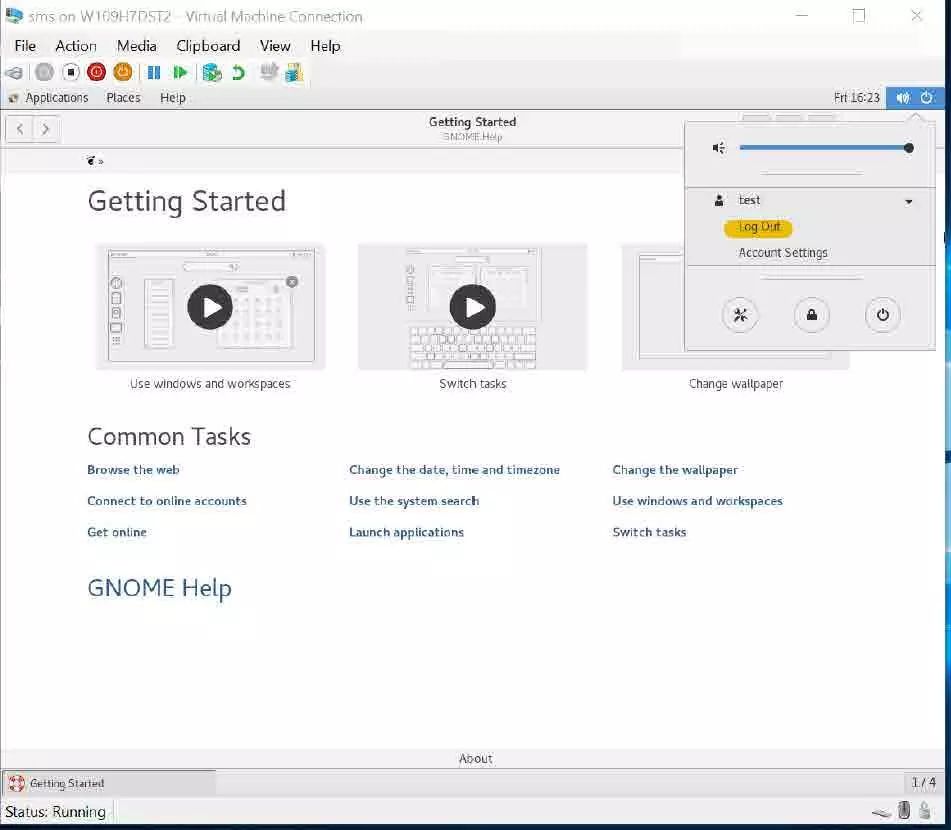Image resolution: width=951 pixels, height=830 pixels.
Task: Click the green Reset/resume play icon
Action: 180,73
